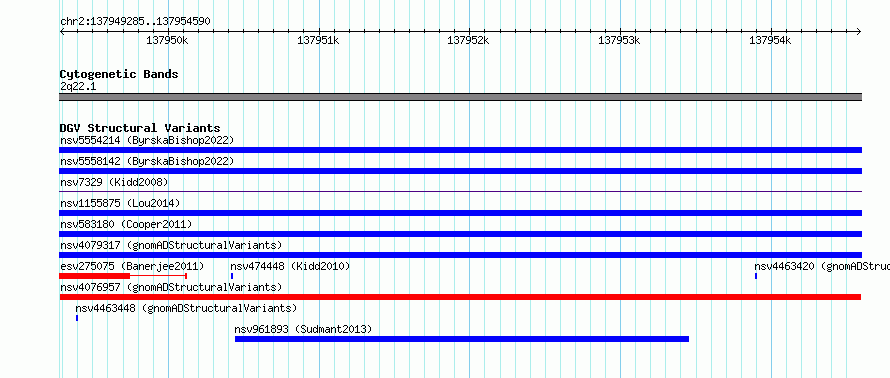Click the esv275075 (Banerjee2011) label
This screenshot has height=378, width=890.
click(132, 266)
